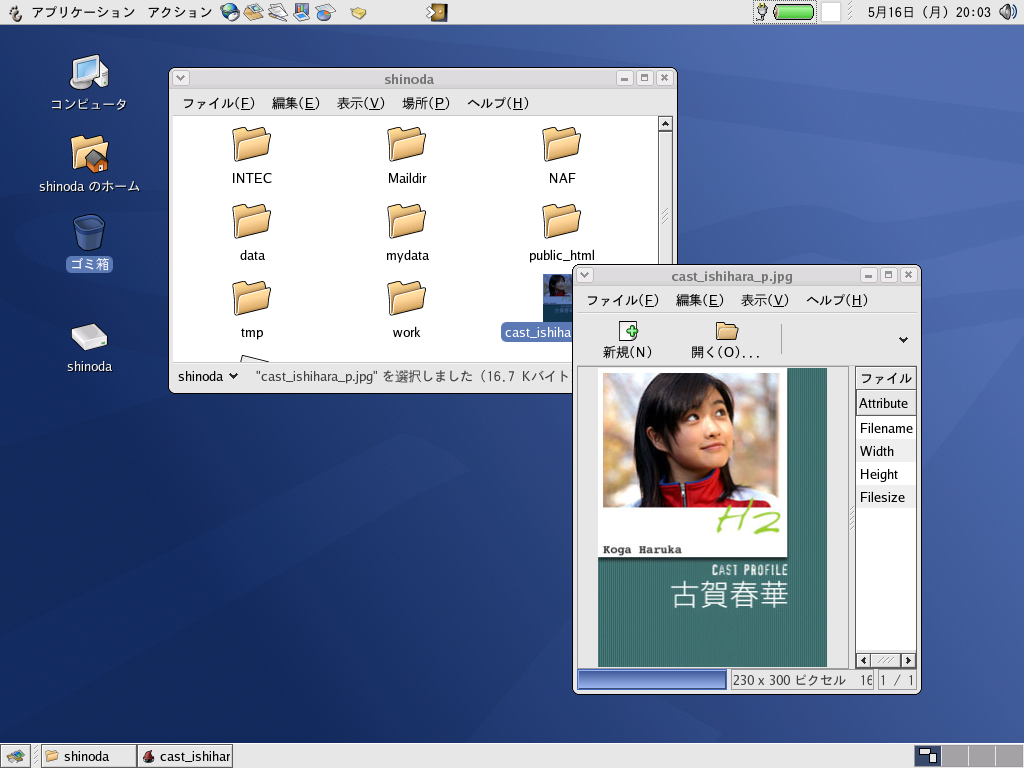Image resolution: width=1024 pixels, height=768 pixels.
Task: Click the 230 x 300 ピクセル status text
Action: click(789, 680)
